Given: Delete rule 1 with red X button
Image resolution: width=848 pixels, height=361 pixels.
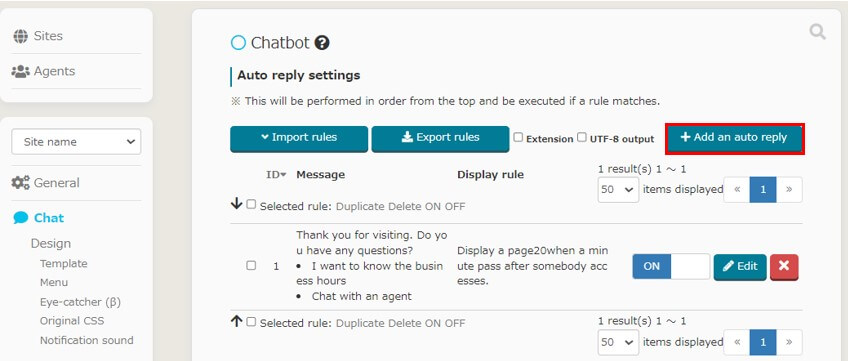Looking at the screenshot, I should [x=784, y=266].
